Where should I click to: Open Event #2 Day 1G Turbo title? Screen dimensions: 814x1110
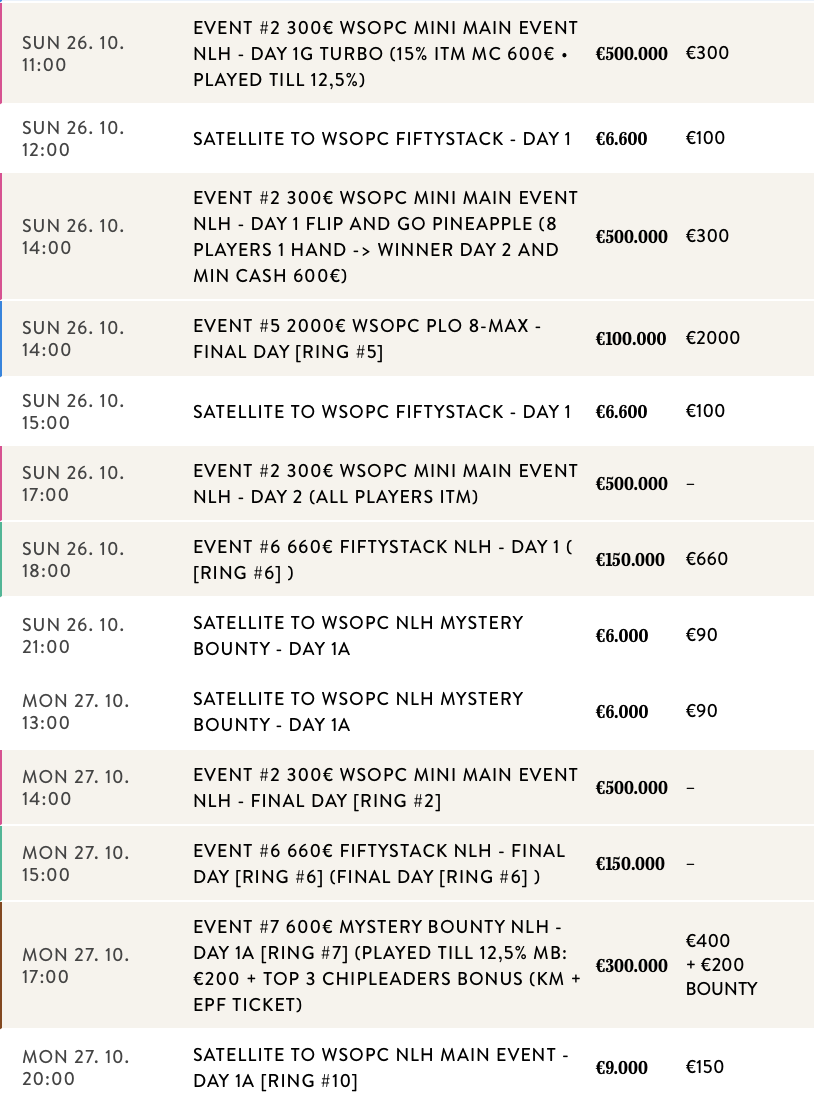coord(386,54)
